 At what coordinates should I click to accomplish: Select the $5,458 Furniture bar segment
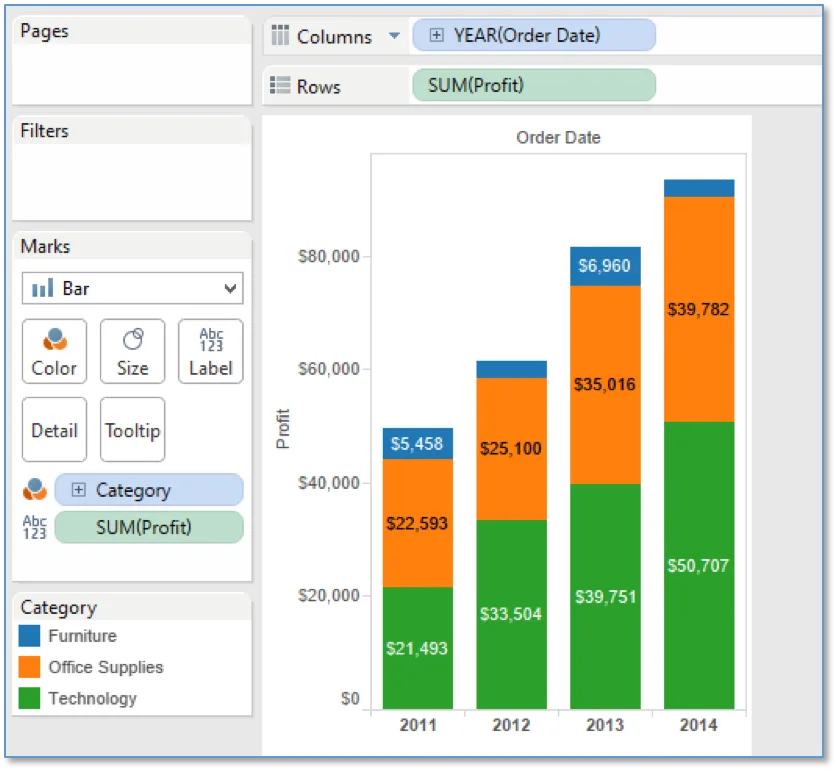click(x=418, y=443)
